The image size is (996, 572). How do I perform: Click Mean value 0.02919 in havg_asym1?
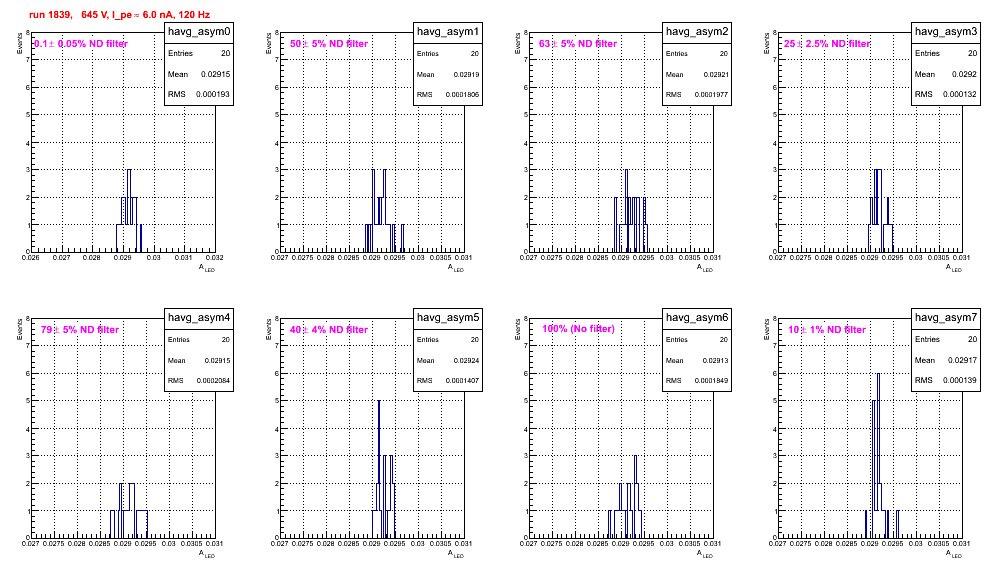tap(466, 75)
